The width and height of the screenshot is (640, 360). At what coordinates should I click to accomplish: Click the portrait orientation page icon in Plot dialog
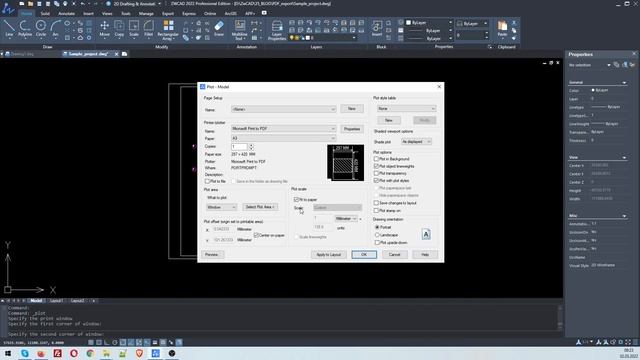pyautogui.click(x=426, y=234)
